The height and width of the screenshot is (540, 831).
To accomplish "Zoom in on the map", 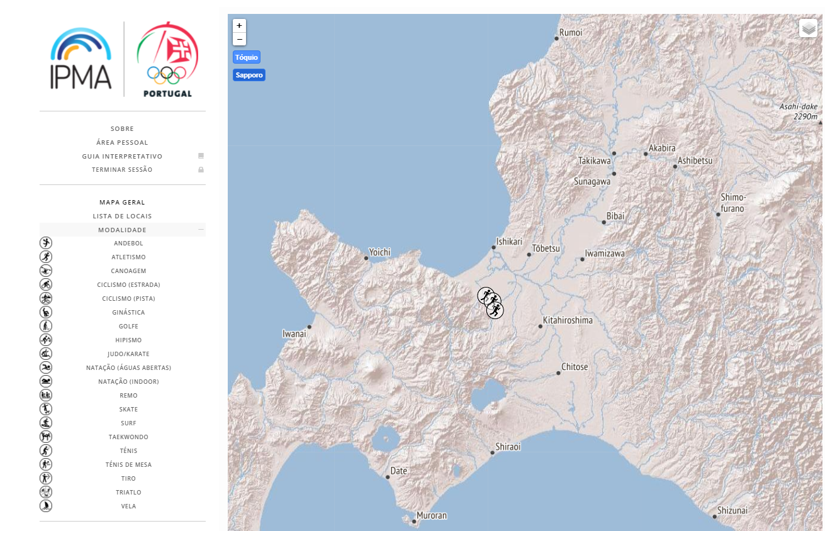I will pos(240,25).
